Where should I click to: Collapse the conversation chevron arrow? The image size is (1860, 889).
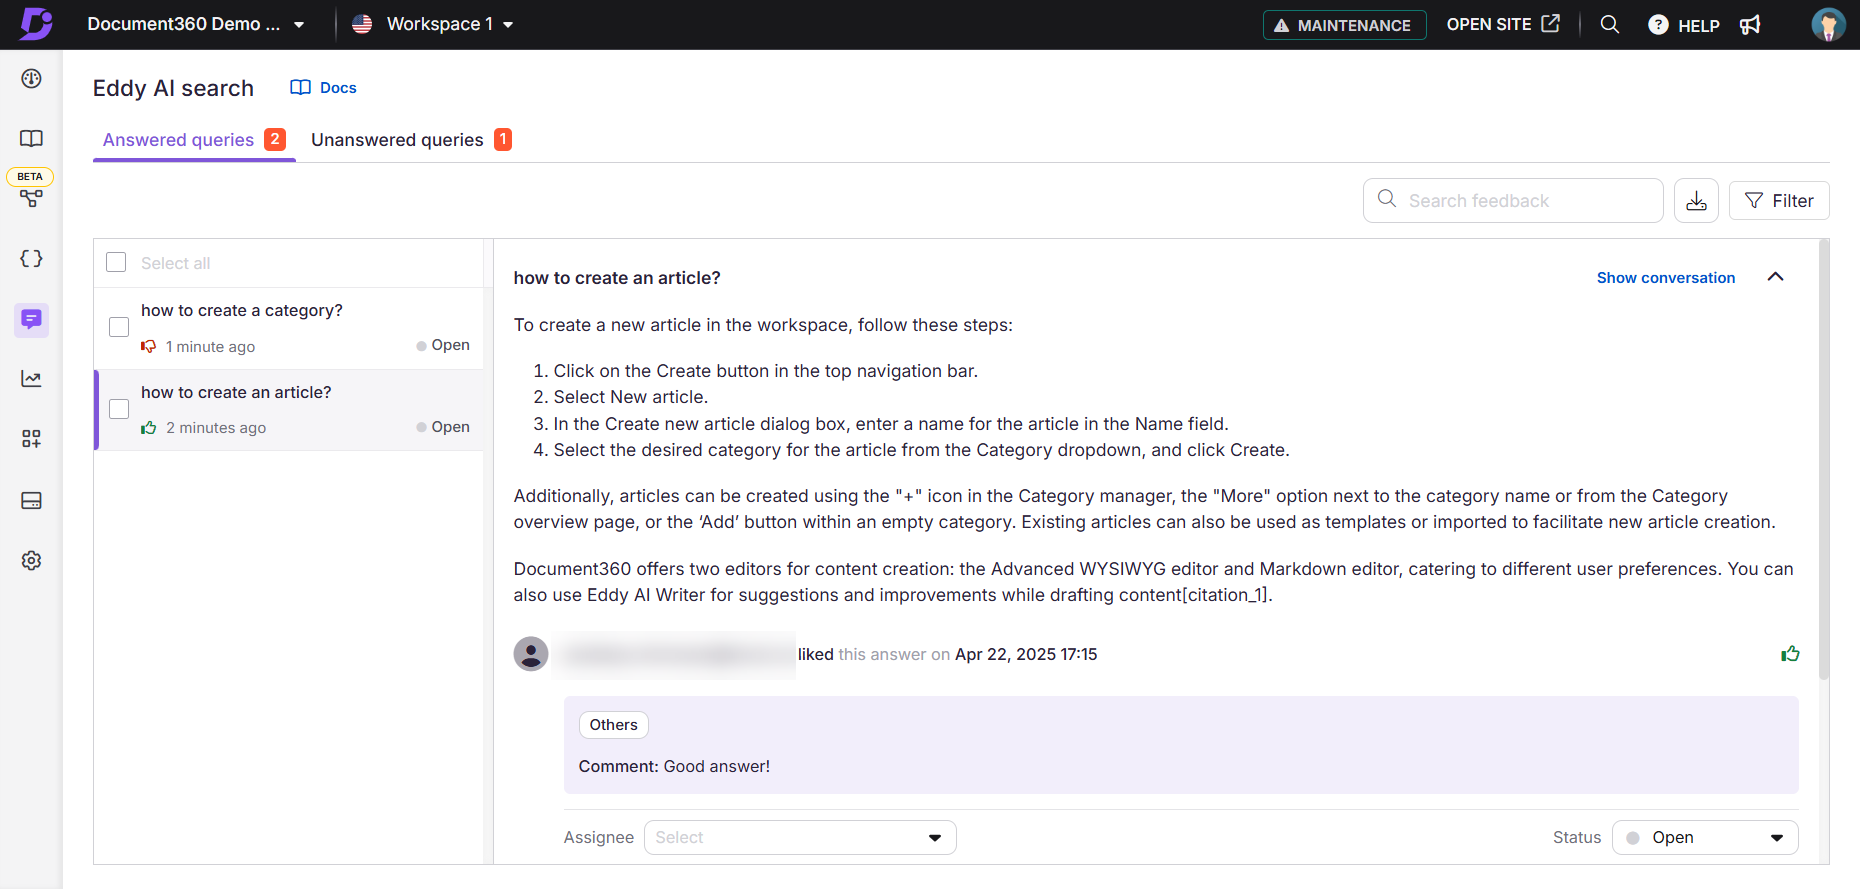[1775, 277]
